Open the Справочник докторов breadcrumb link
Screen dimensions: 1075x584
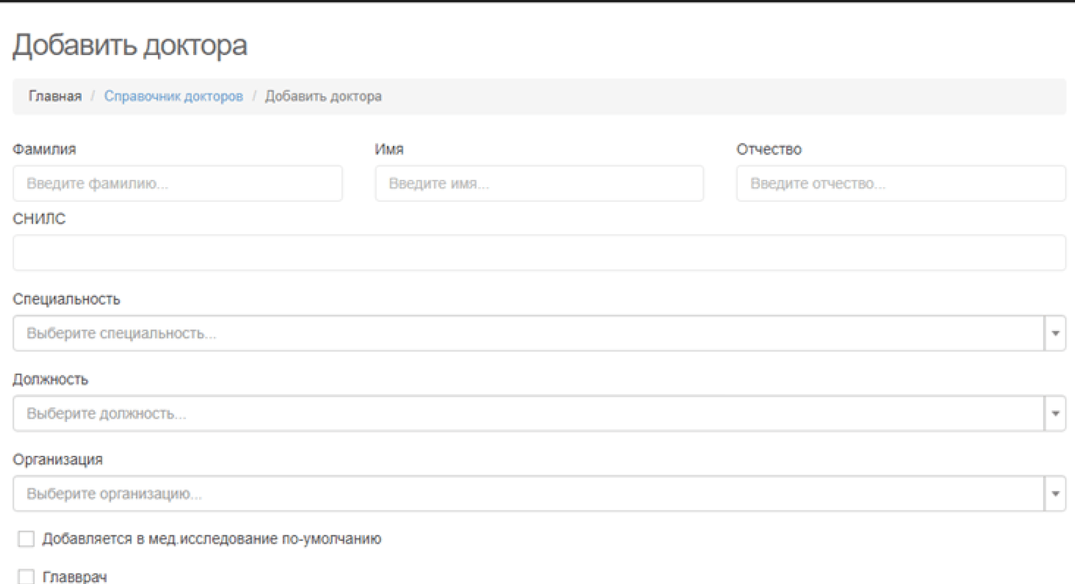coord(173,97)
